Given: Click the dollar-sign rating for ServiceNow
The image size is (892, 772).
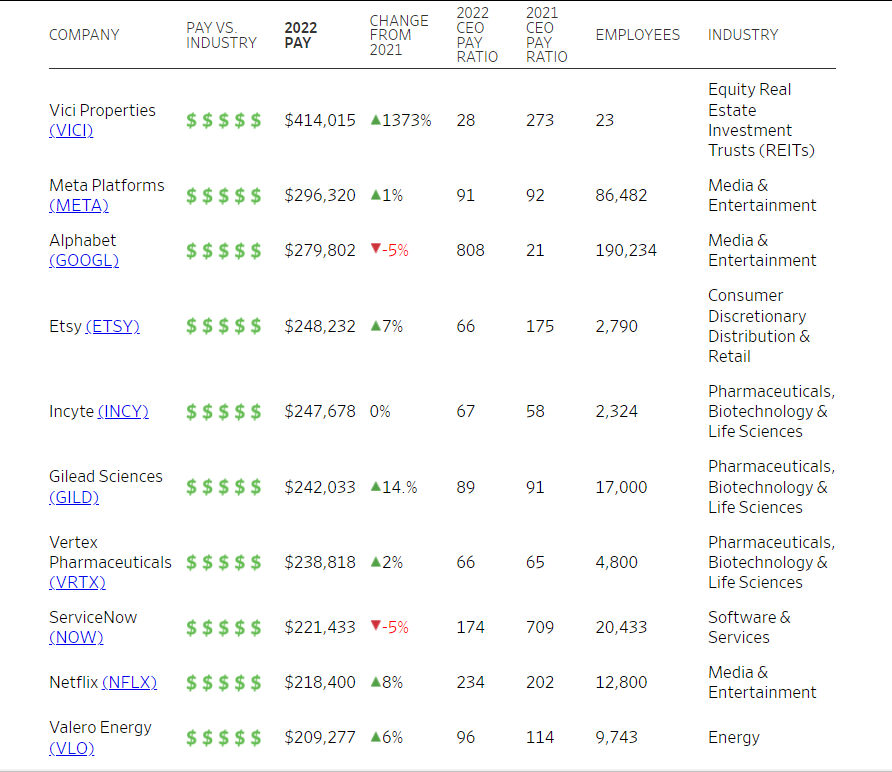Looking at the screenshot, I should click(x=224, y=627).
